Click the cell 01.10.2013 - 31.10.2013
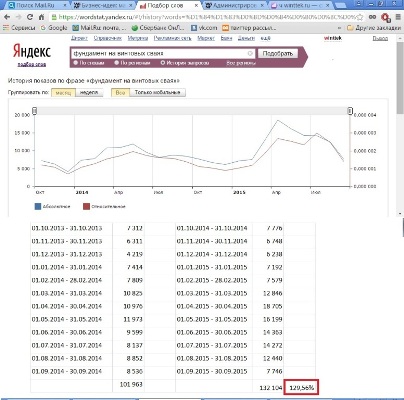 point(67,228)
